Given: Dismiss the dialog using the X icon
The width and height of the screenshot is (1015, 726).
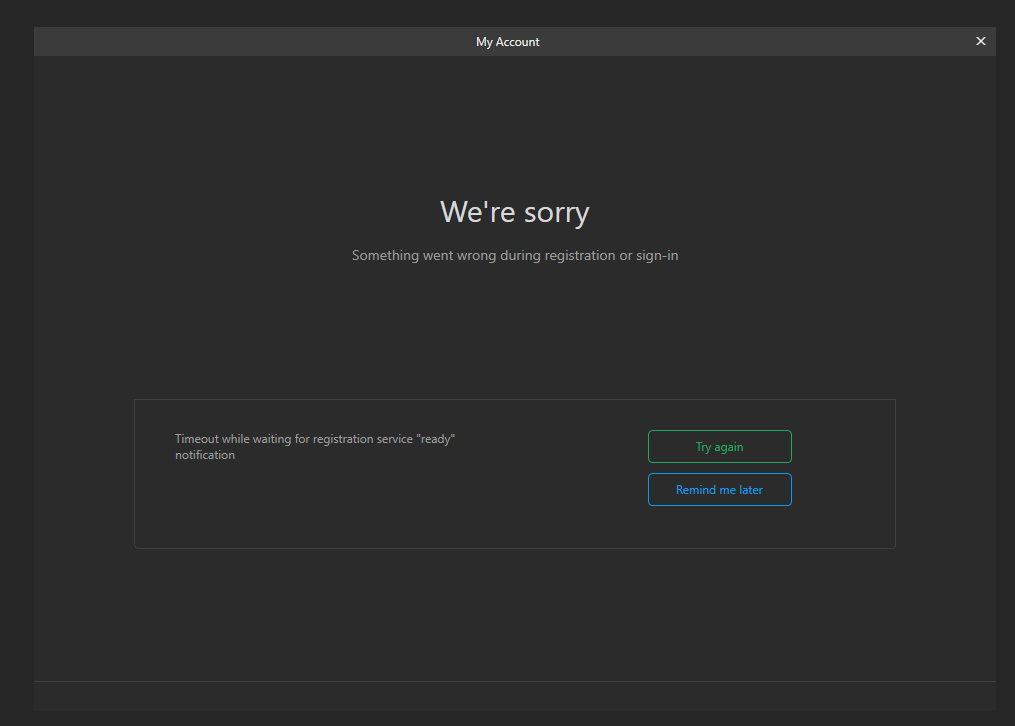Looking at the screenshot, I should (980, 41).
